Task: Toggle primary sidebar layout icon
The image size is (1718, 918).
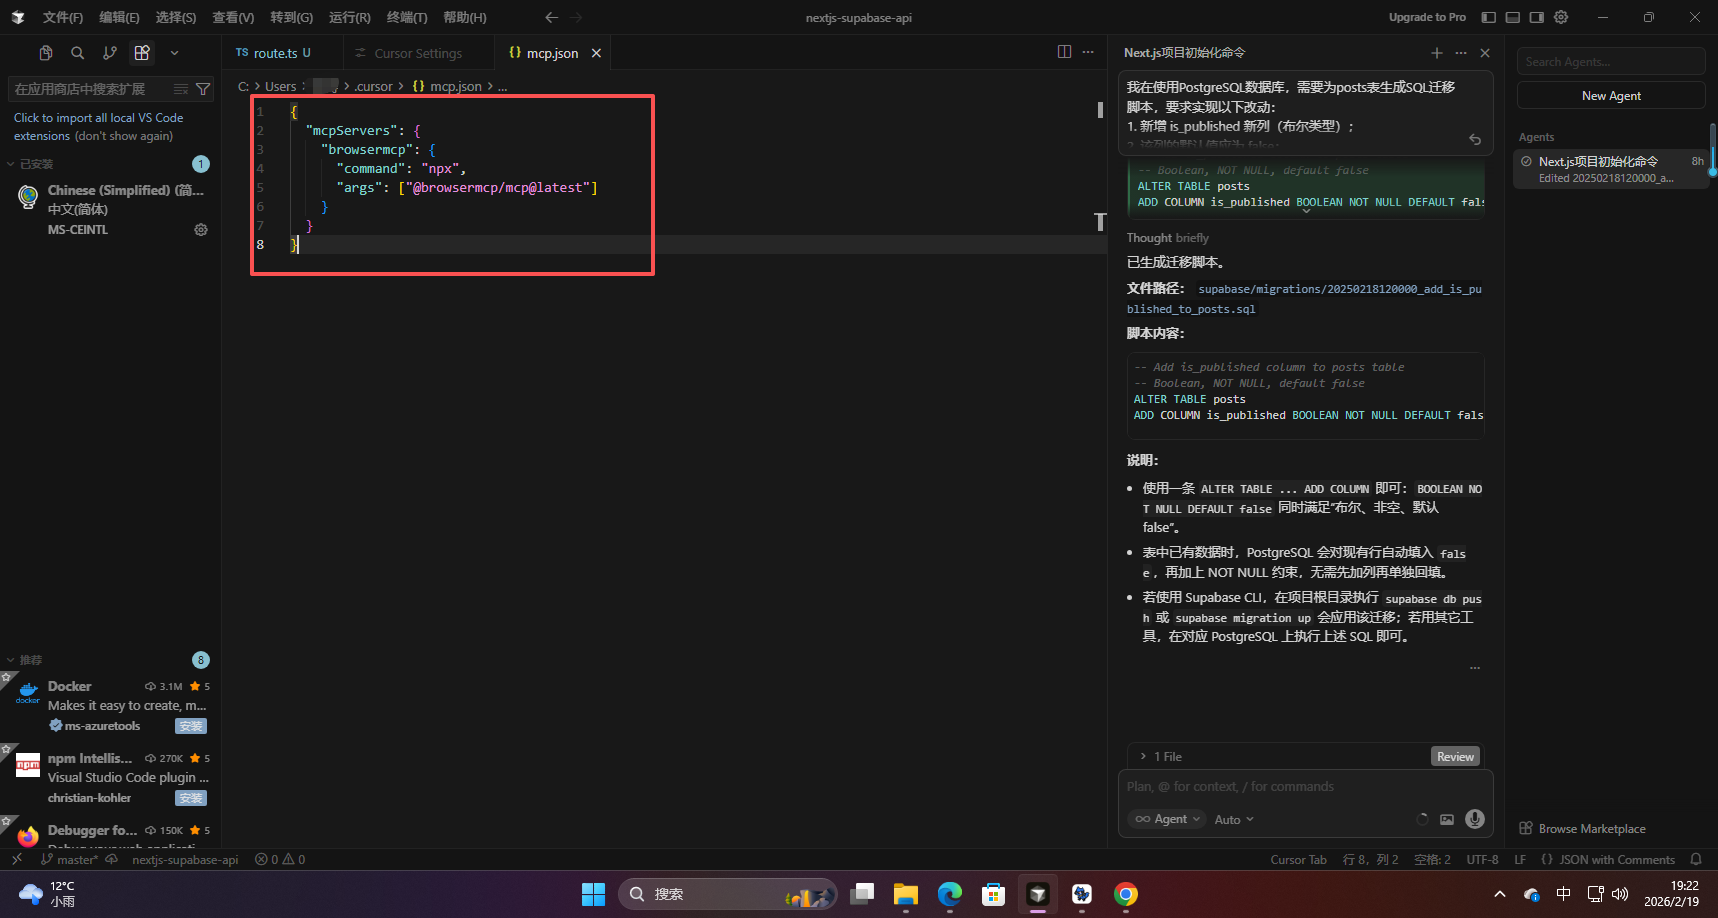Action: [x=1488, y=17]
